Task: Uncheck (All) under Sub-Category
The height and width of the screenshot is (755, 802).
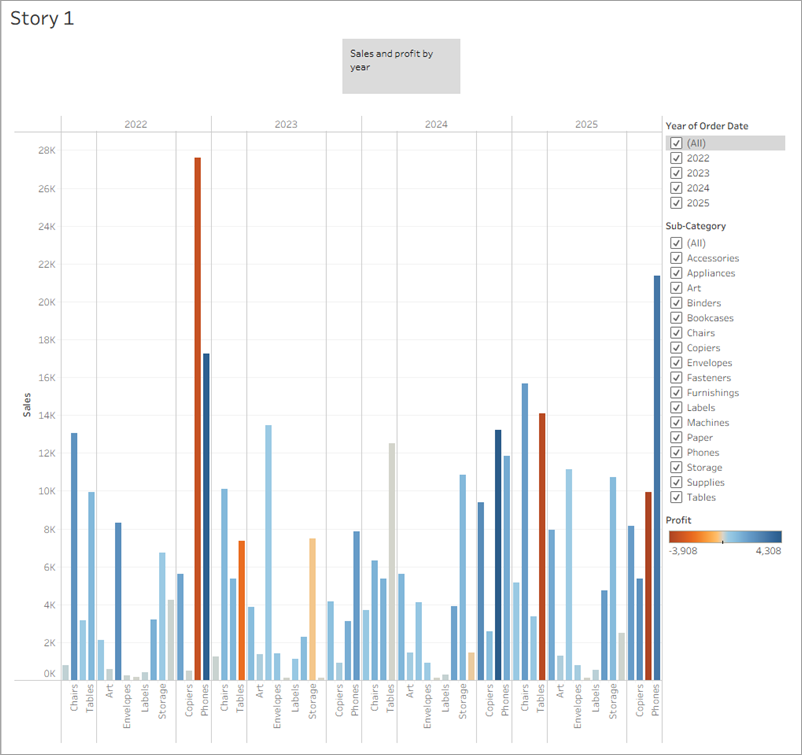Action: 677,242
